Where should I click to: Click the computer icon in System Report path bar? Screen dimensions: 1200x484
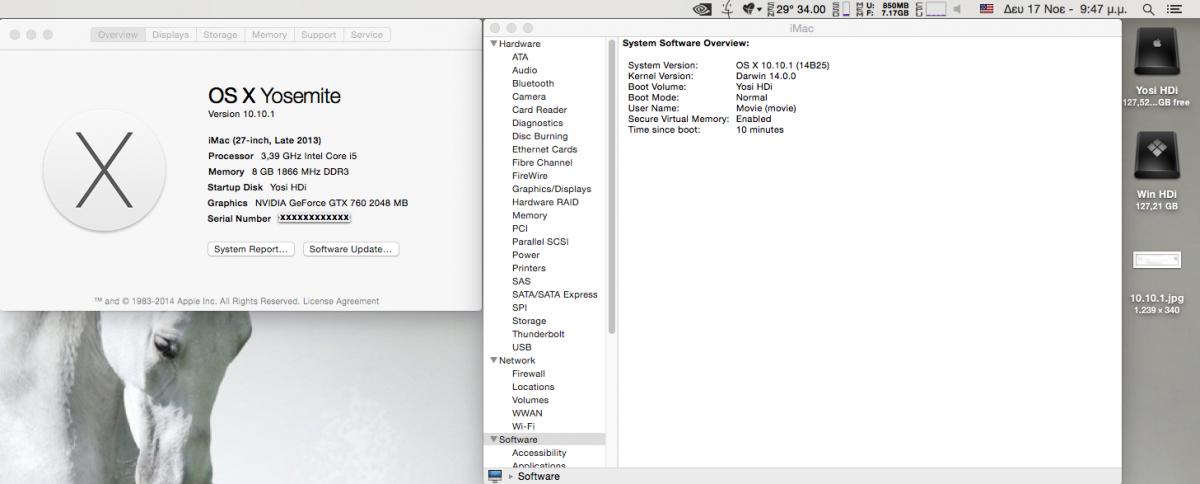(x=494, y=476)
